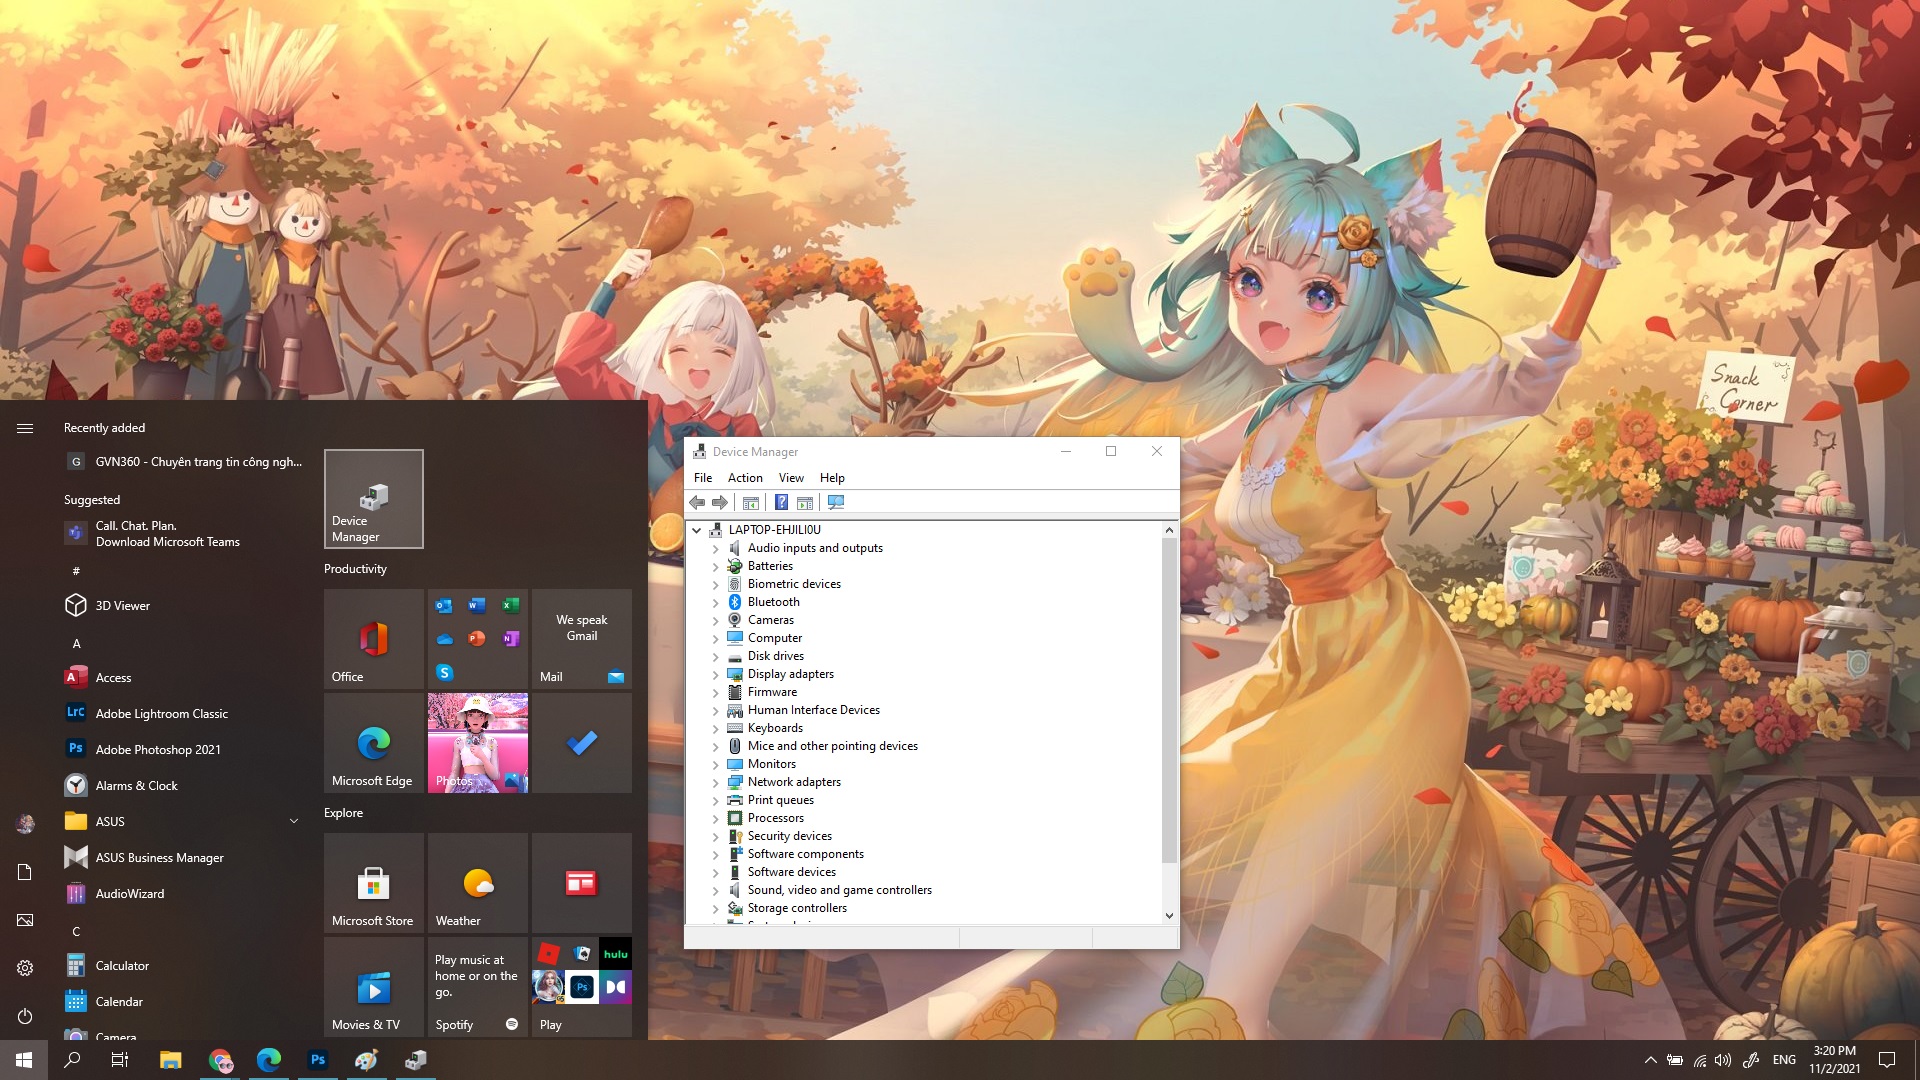
Task: Expand the Keyboards node
Action: click(715, 728)
